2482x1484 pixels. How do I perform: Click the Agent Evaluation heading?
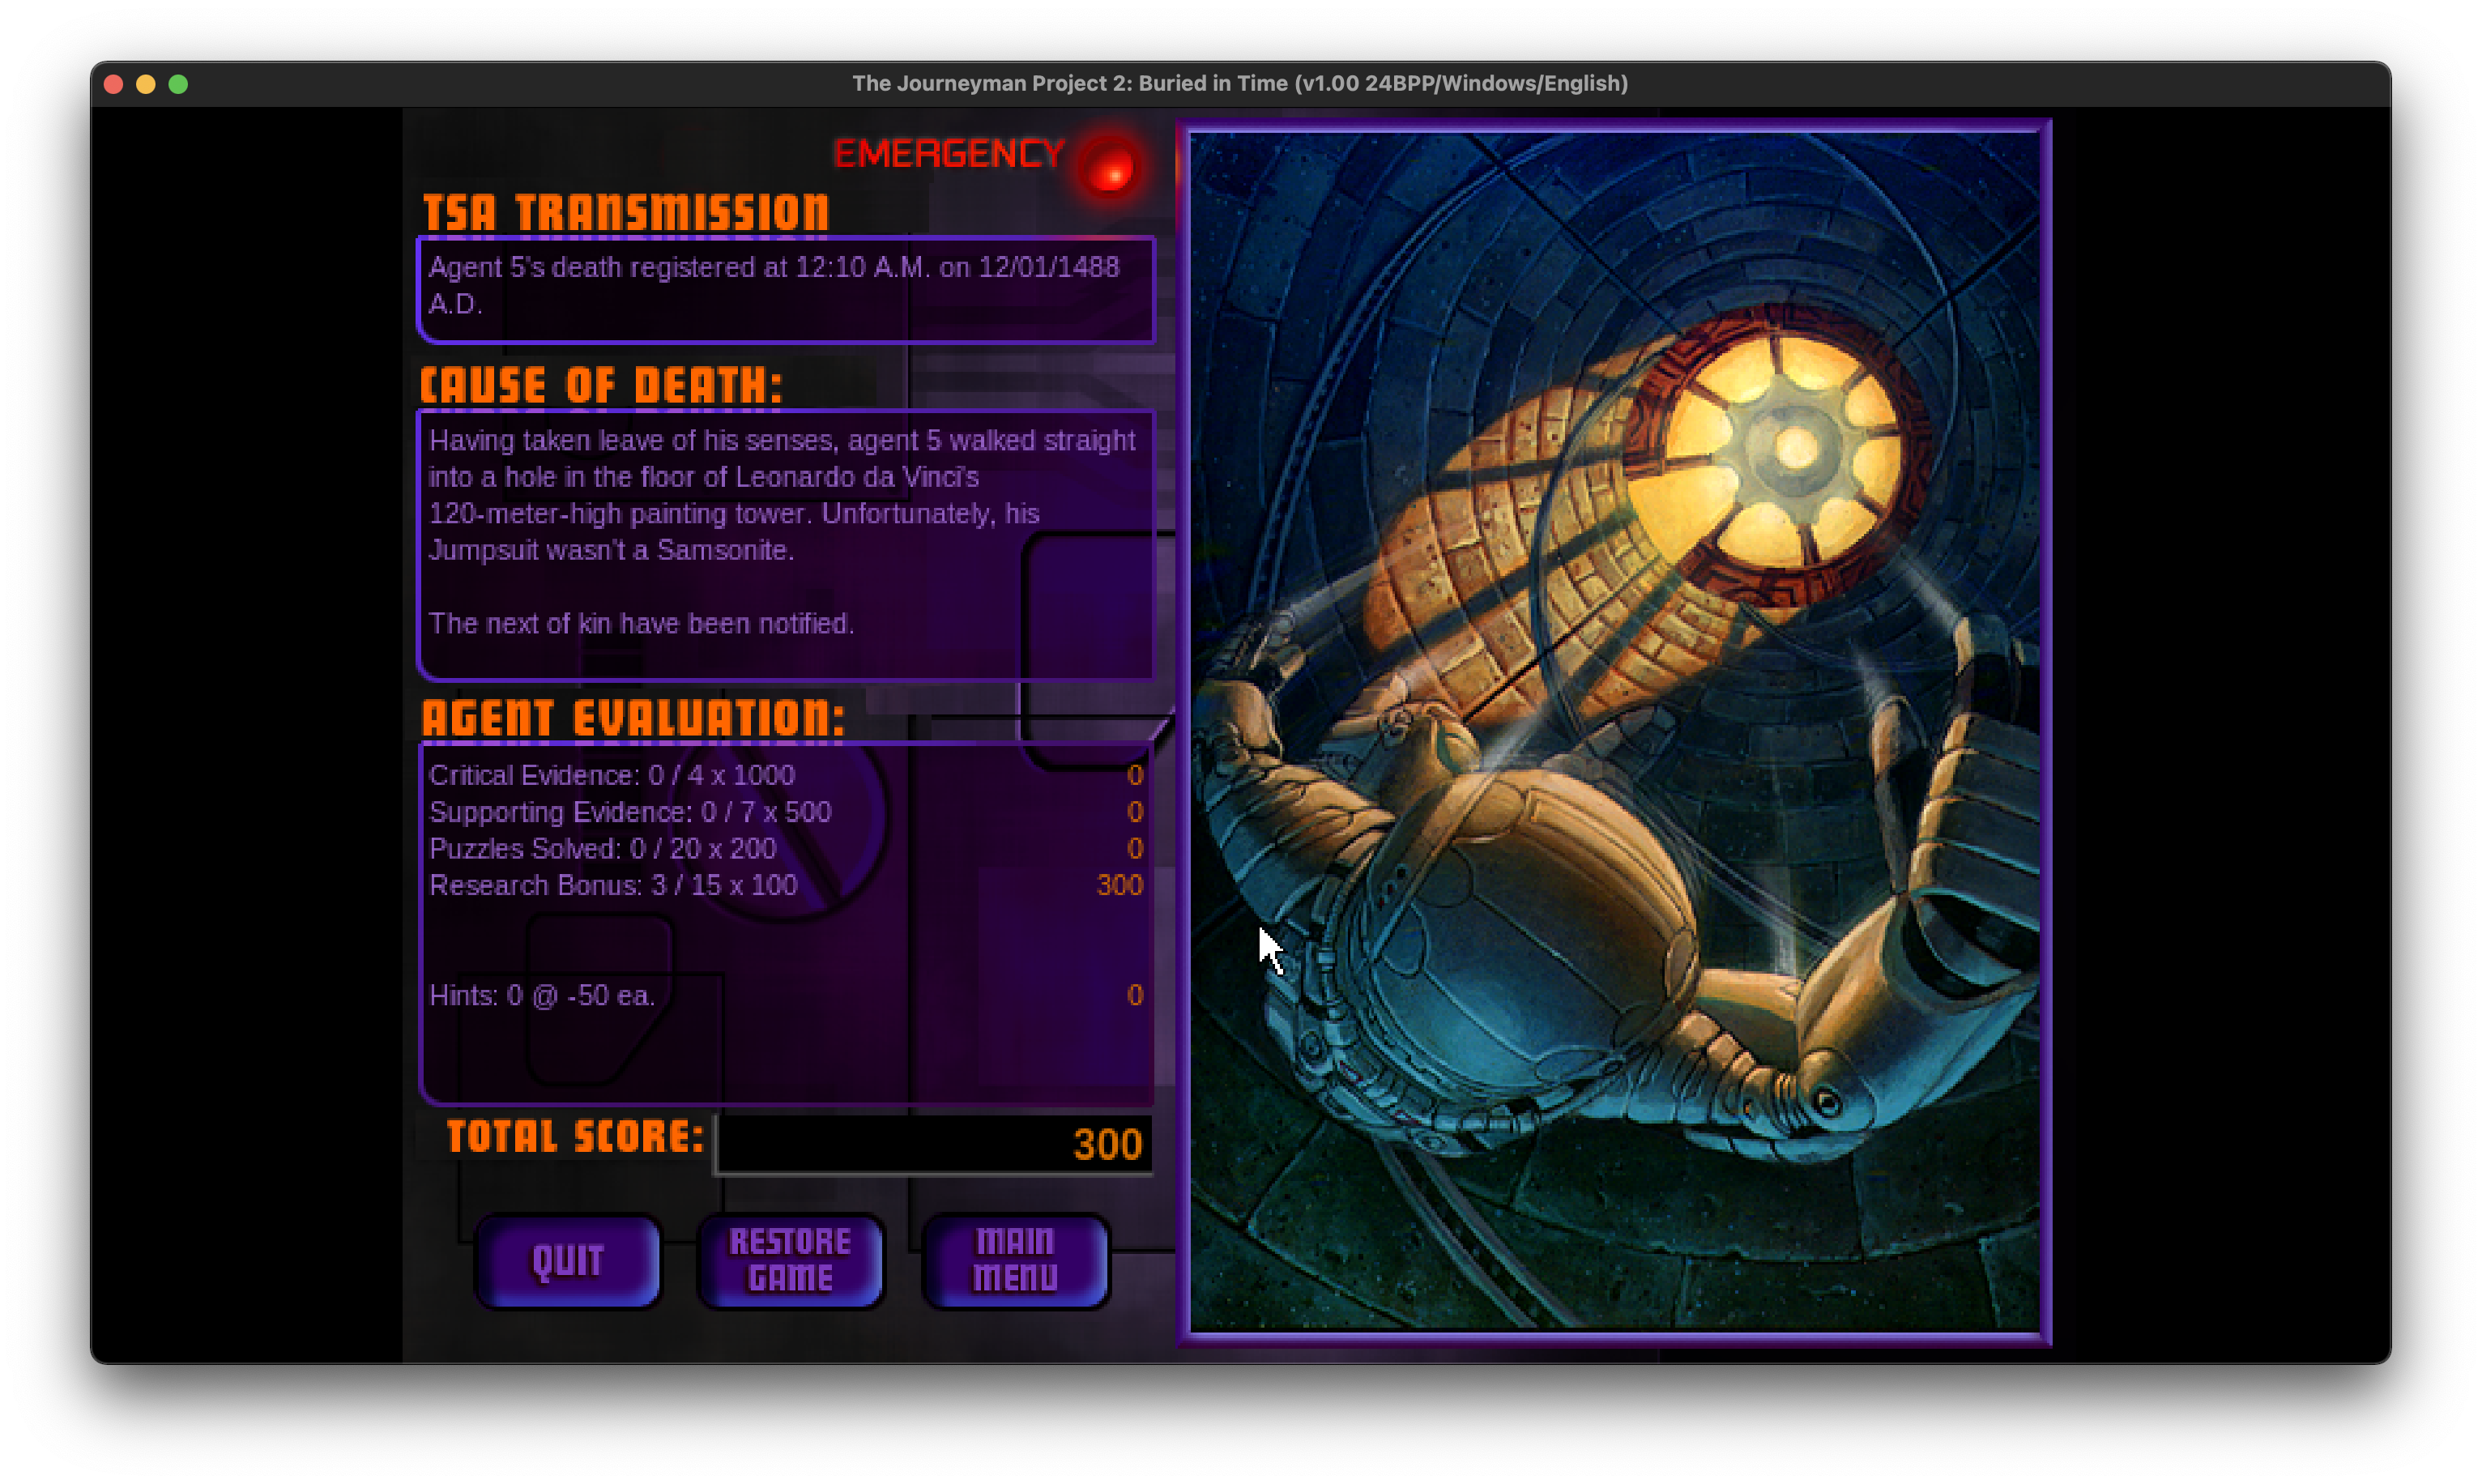pos(633,718)
